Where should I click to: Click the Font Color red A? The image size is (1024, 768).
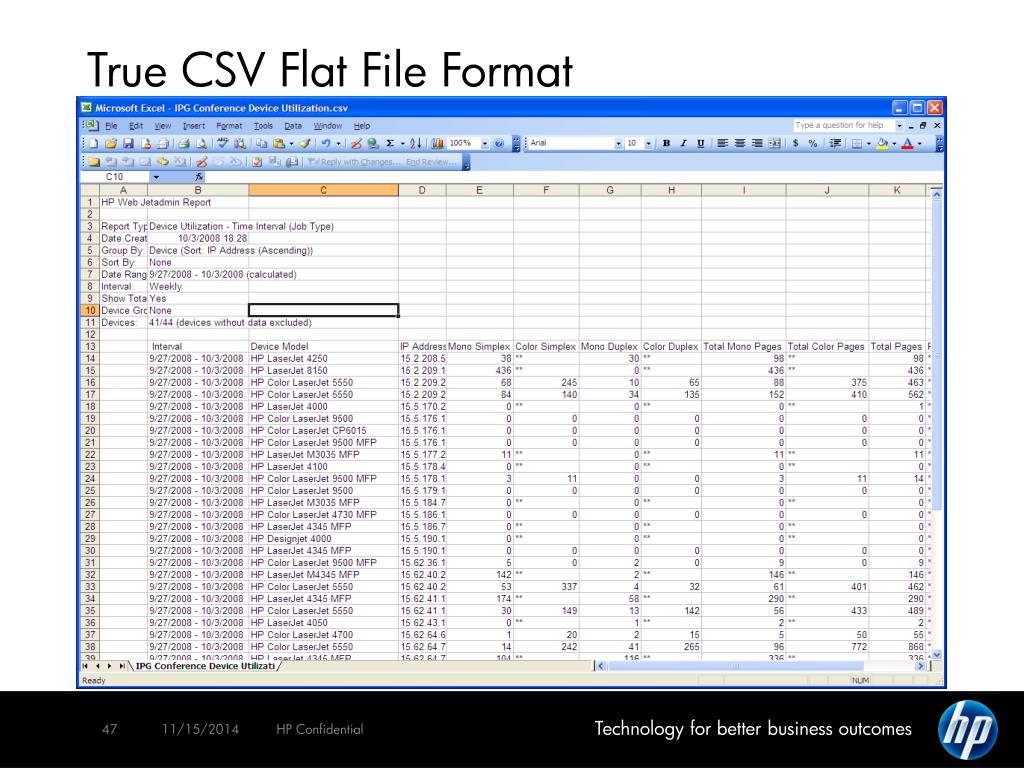coord(907,143)
